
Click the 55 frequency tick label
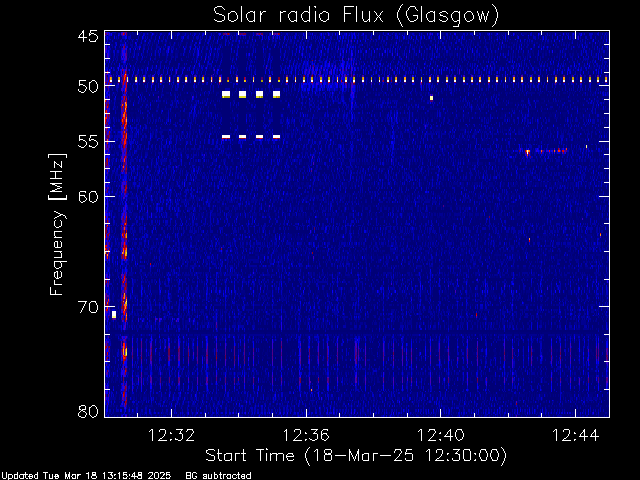(88, 142)
